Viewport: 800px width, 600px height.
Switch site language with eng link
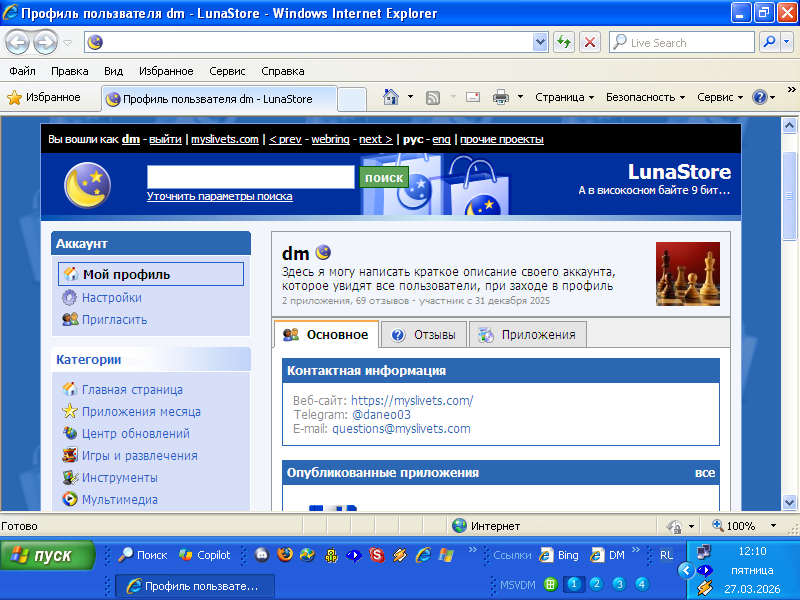pos(441,139)
